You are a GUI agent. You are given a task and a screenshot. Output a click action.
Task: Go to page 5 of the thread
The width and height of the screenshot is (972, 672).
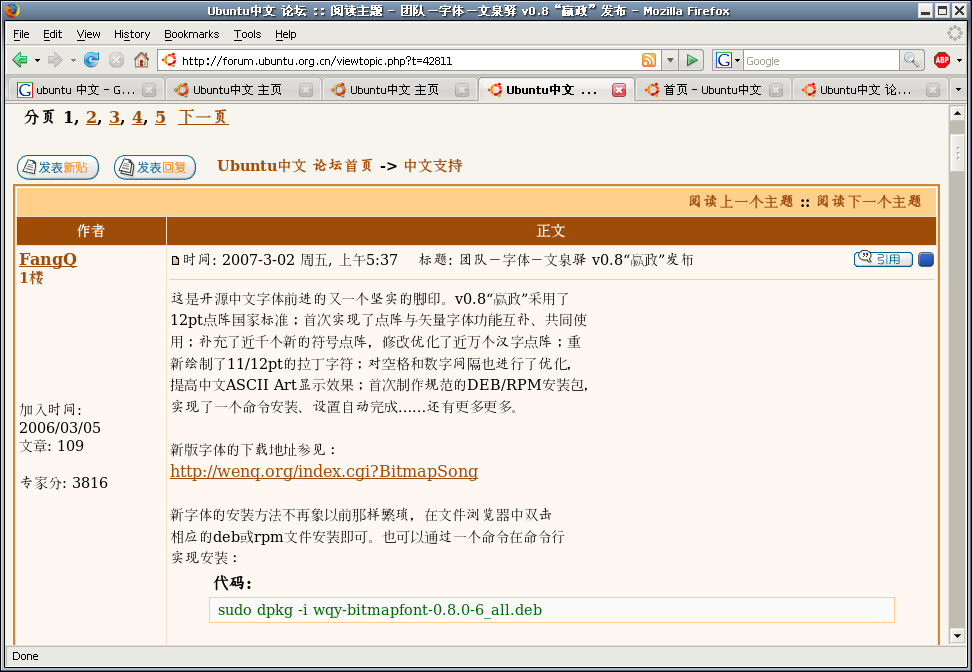[161, 117]
